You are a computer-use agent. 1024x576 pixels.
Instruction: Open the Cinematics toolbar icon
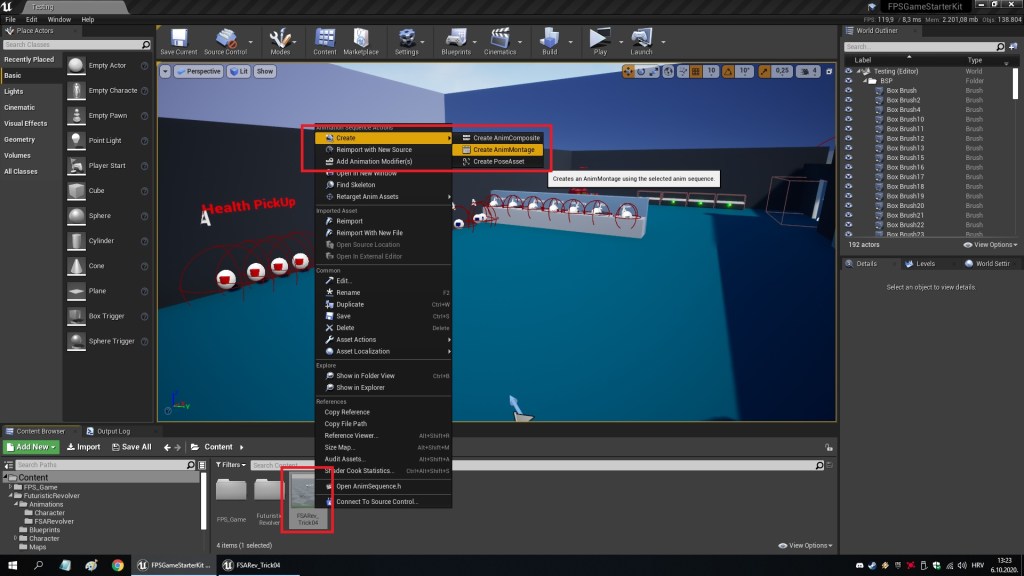(499, 40)
